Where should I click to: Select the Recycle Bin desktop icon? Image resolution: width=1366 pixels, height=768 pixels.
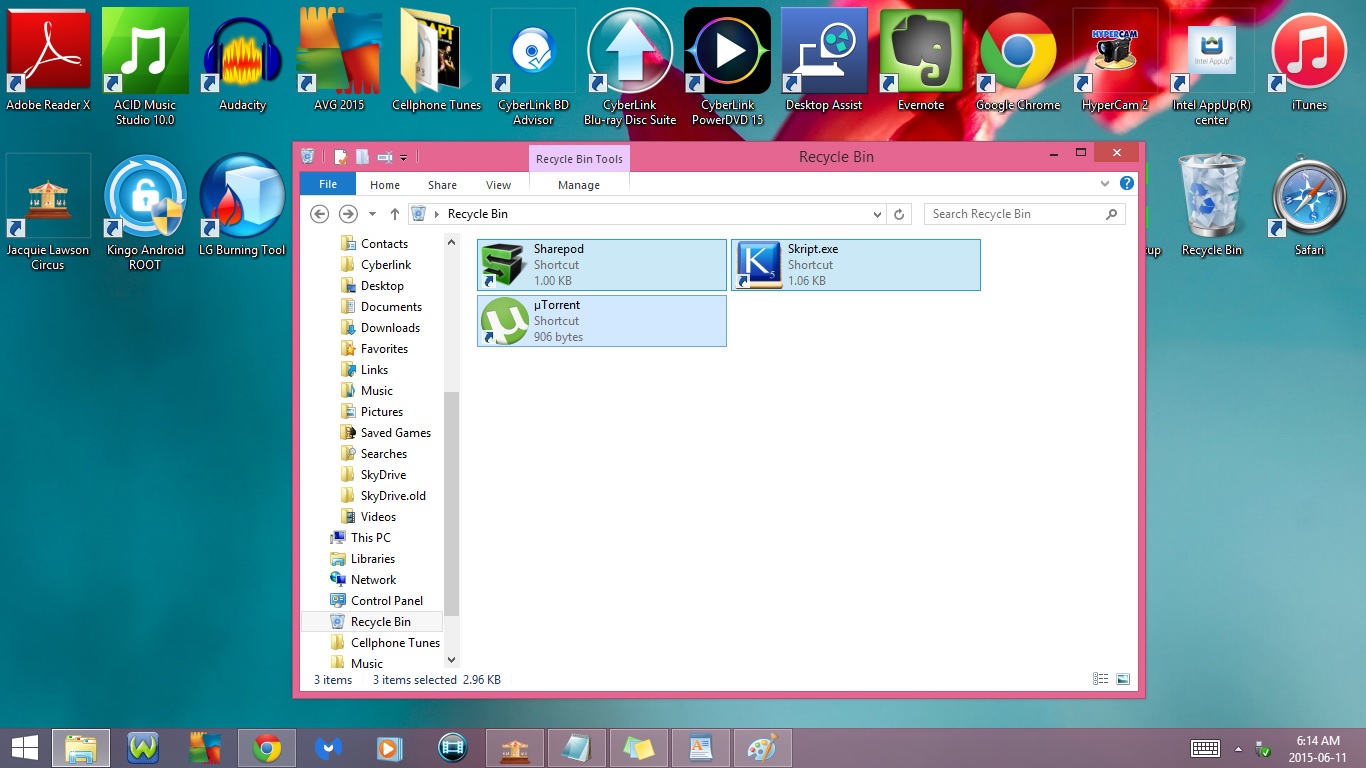[x=1212, y=206]
